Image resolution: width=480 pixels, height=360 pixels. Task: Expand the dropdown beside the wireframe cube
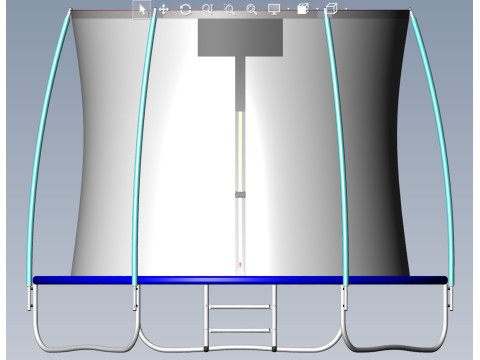[x=346, y=9]
